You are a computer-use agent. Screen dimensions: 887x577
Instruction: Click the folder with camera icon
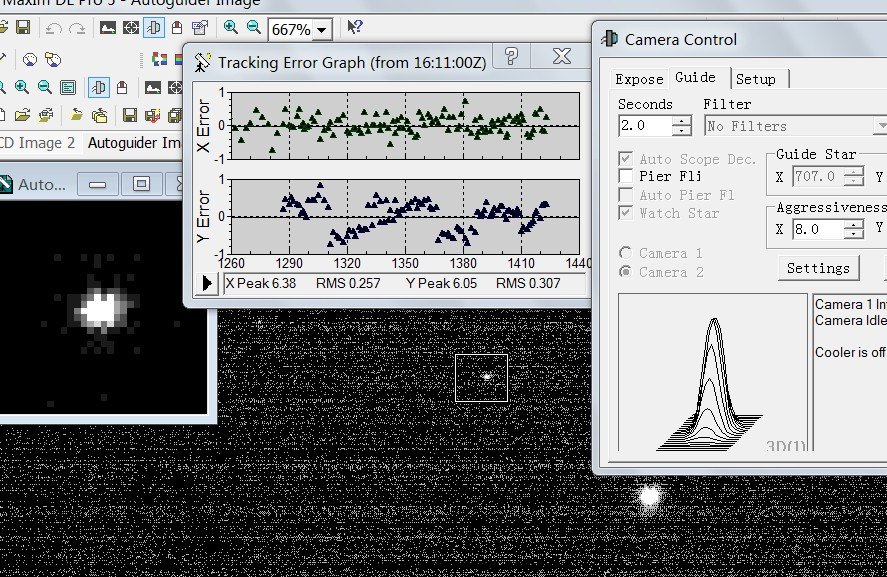click(x=45, y=115)
